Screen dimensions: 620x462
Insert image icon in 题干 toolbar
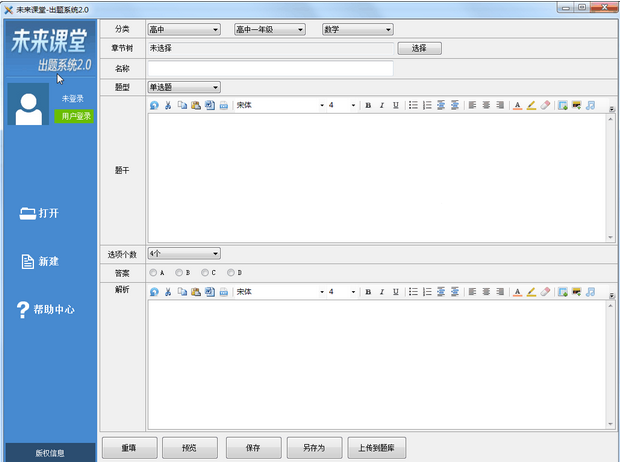pos(563,105)
